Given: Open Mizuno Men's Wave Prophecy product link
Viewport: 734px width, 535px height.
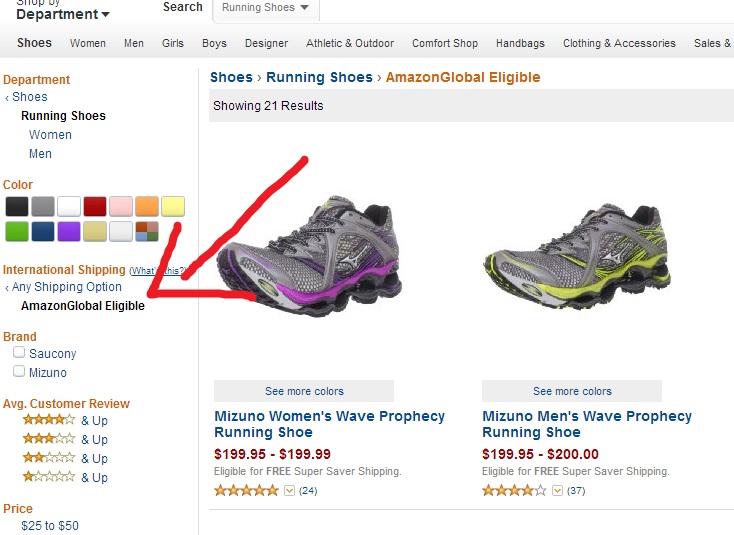Looking at the screenshot, I should click(x=586, y=424).
